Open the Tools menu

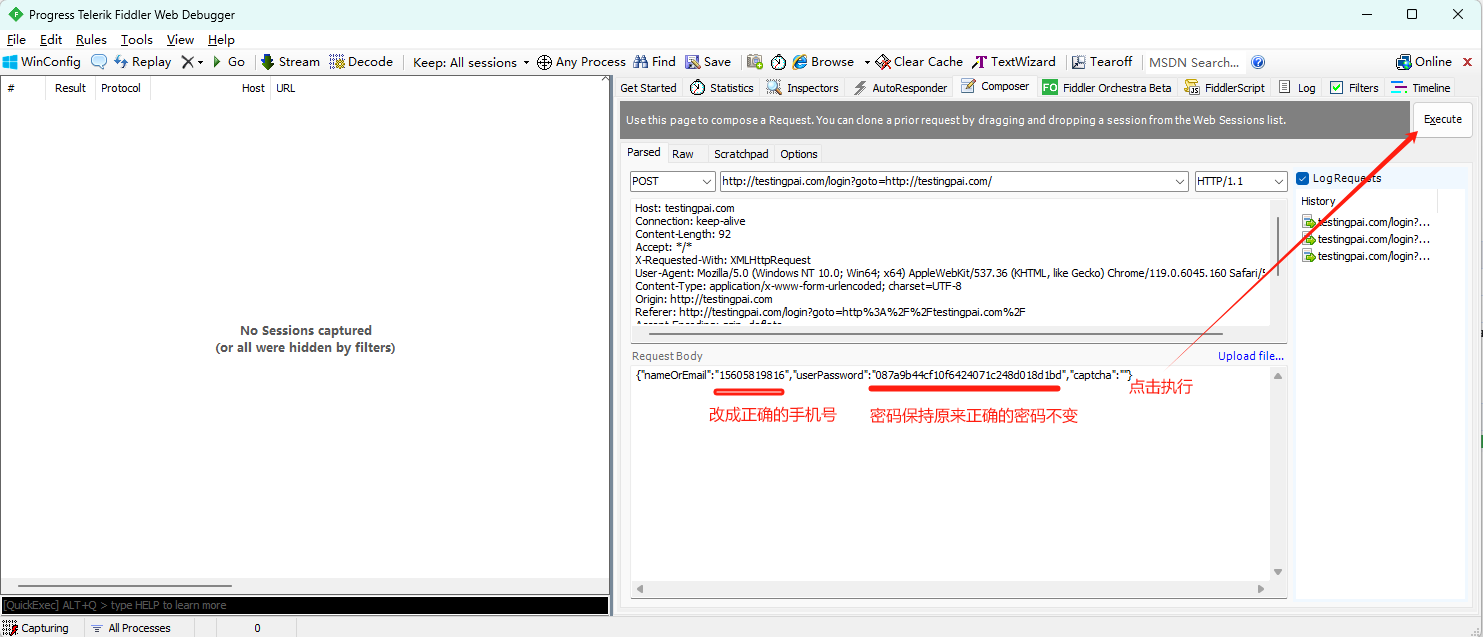(137, 40)
